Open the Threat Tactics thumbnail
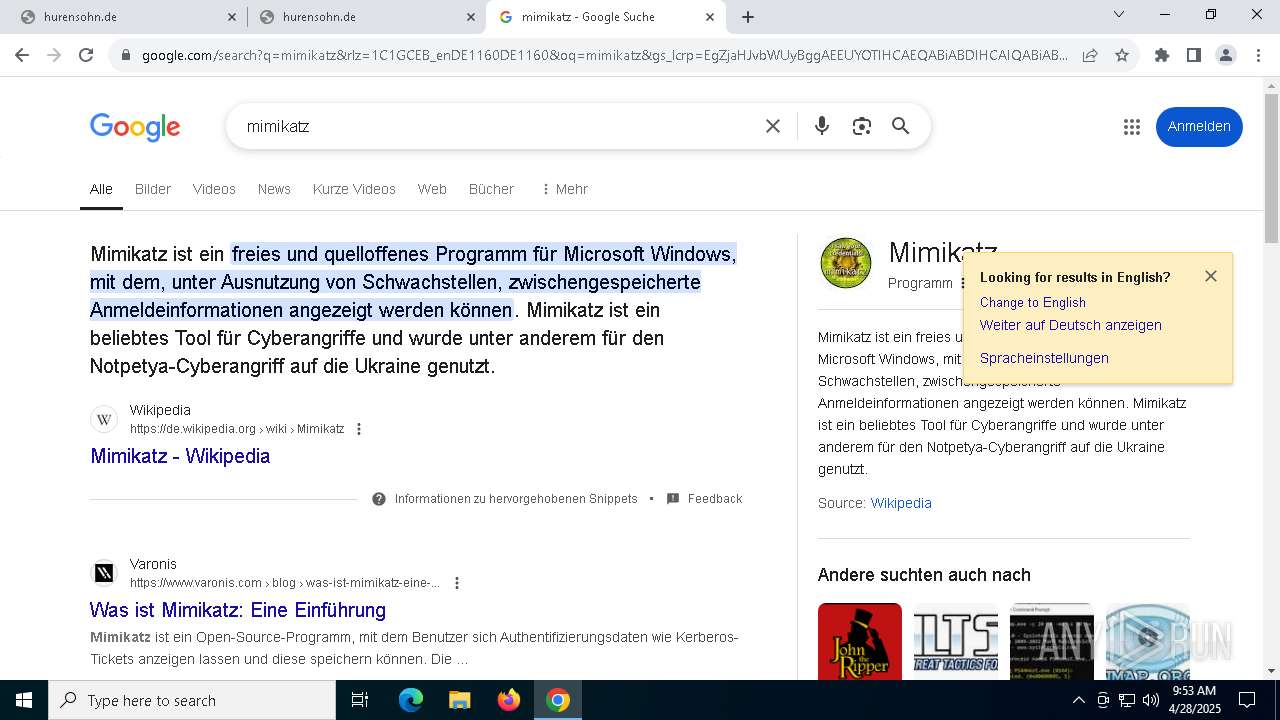 956,641
